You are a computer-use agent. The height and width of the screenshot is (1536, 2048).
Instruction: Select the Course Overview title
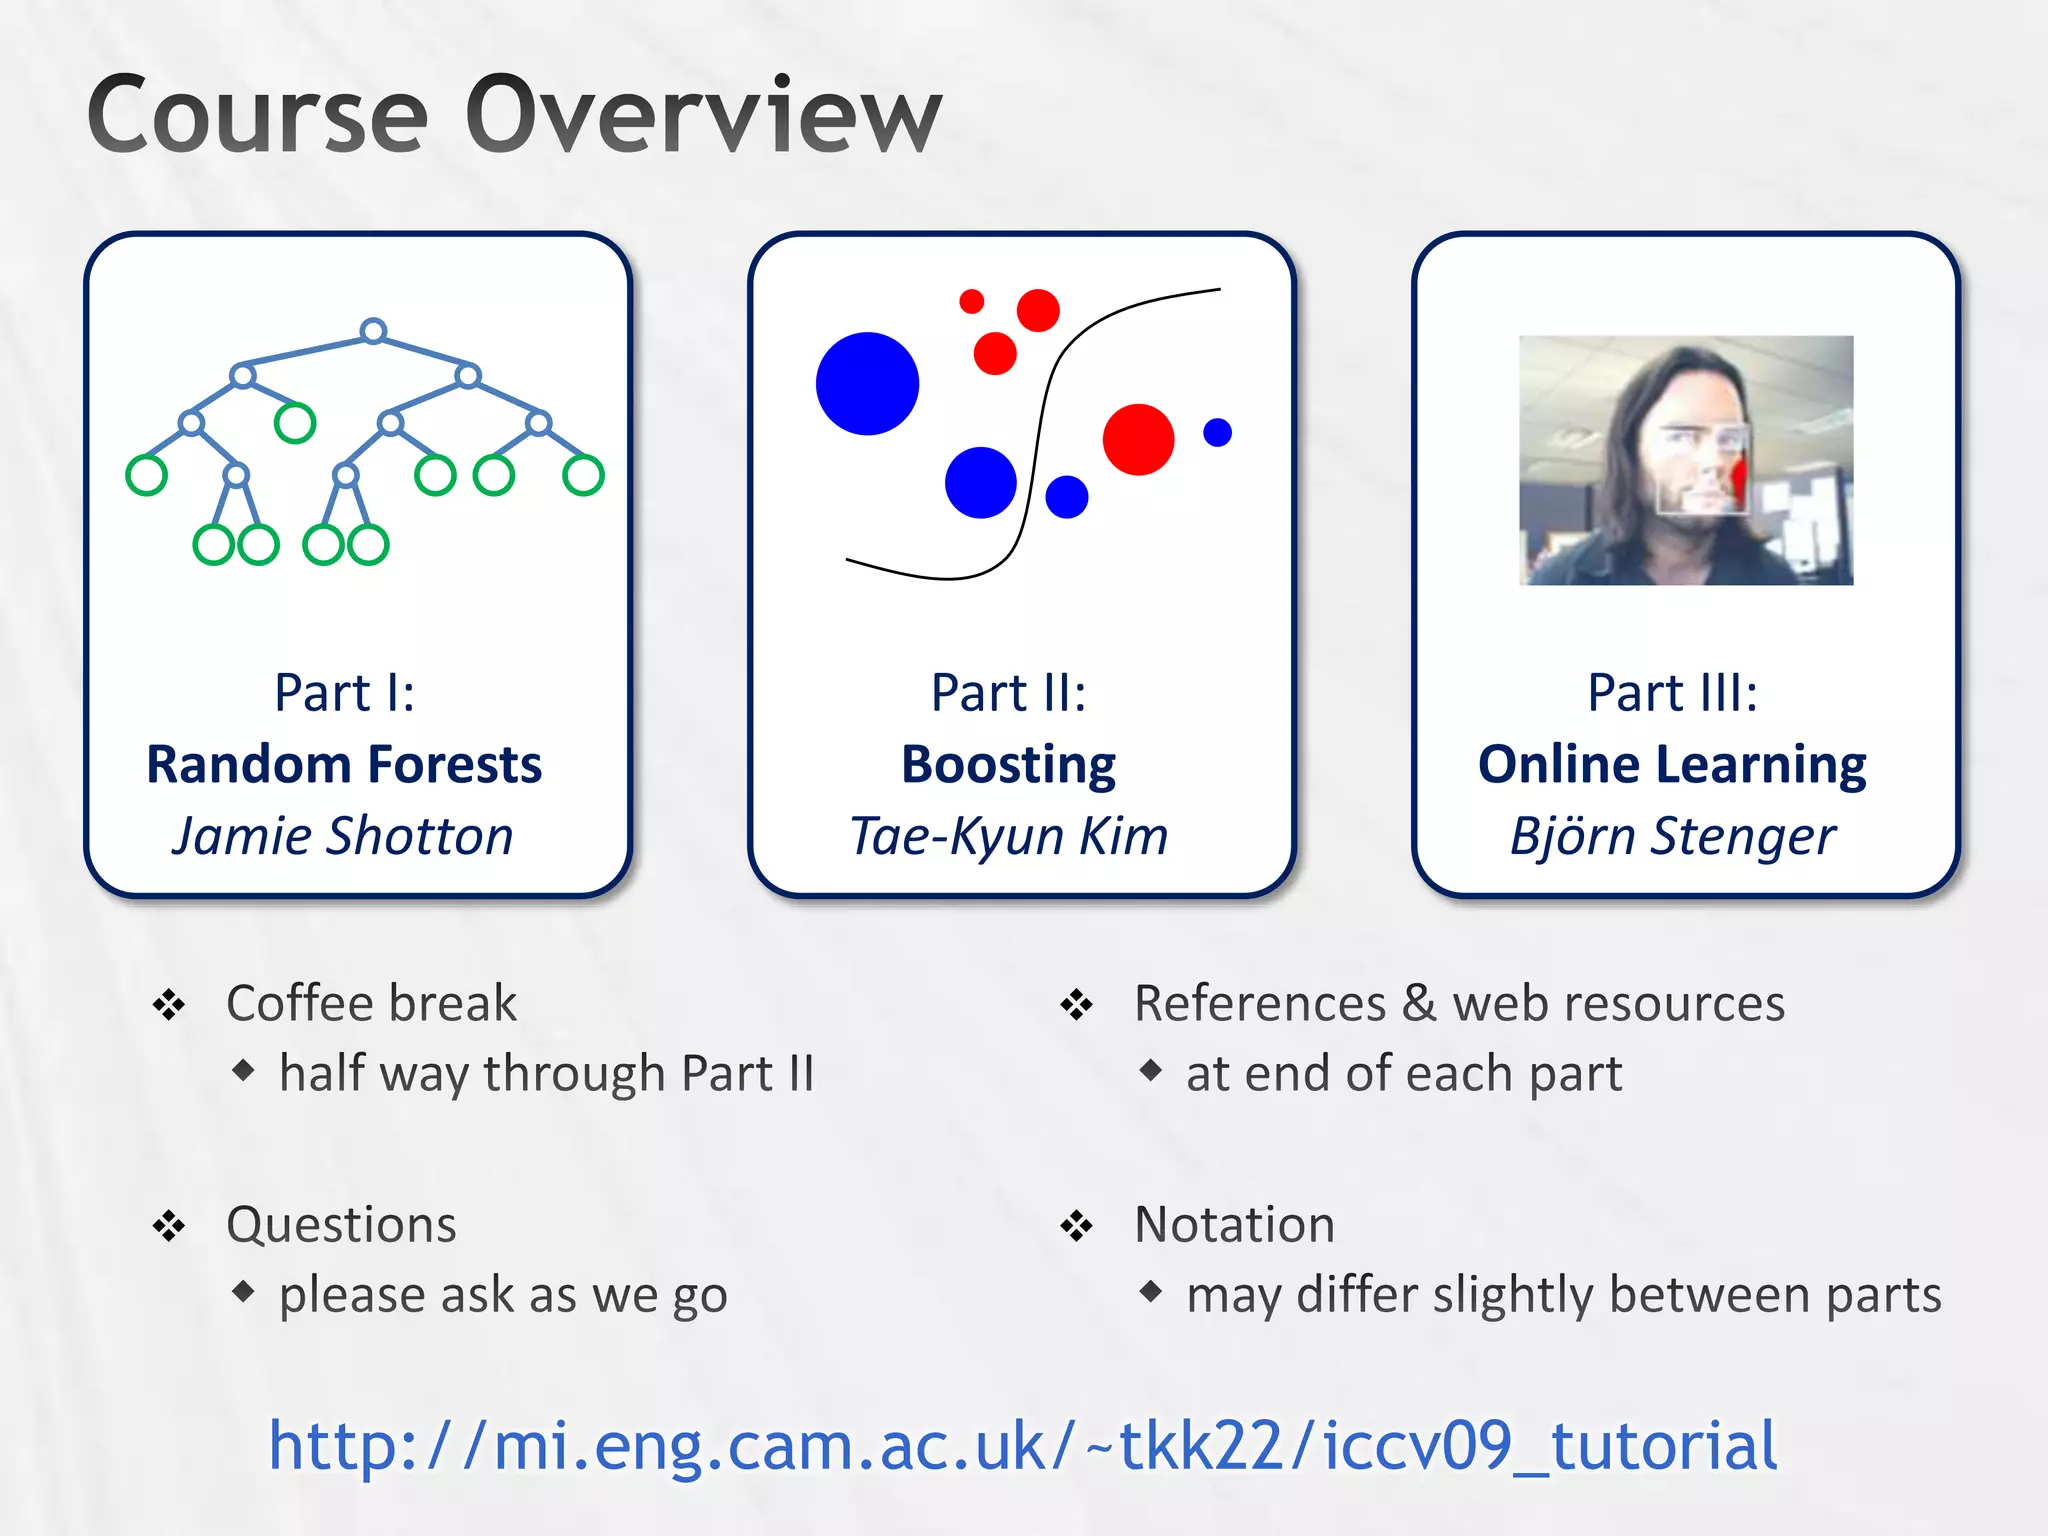tap(514, 115)
